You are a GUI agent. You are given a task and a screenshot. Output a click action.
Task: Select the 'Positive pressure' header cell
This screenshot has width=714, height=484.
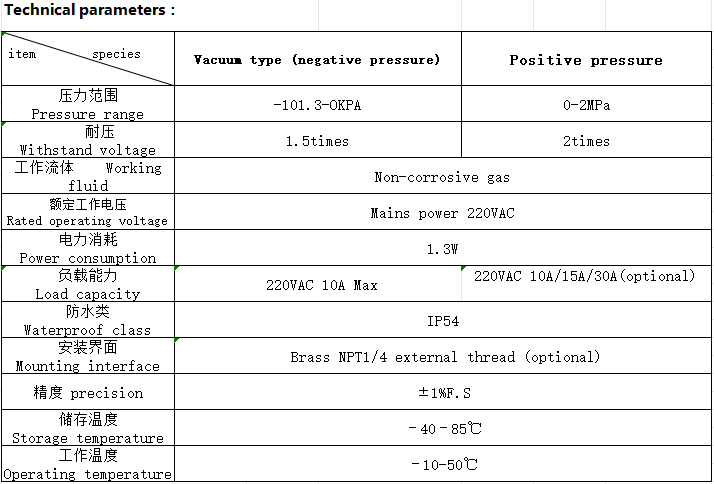(x=585, y=60)
